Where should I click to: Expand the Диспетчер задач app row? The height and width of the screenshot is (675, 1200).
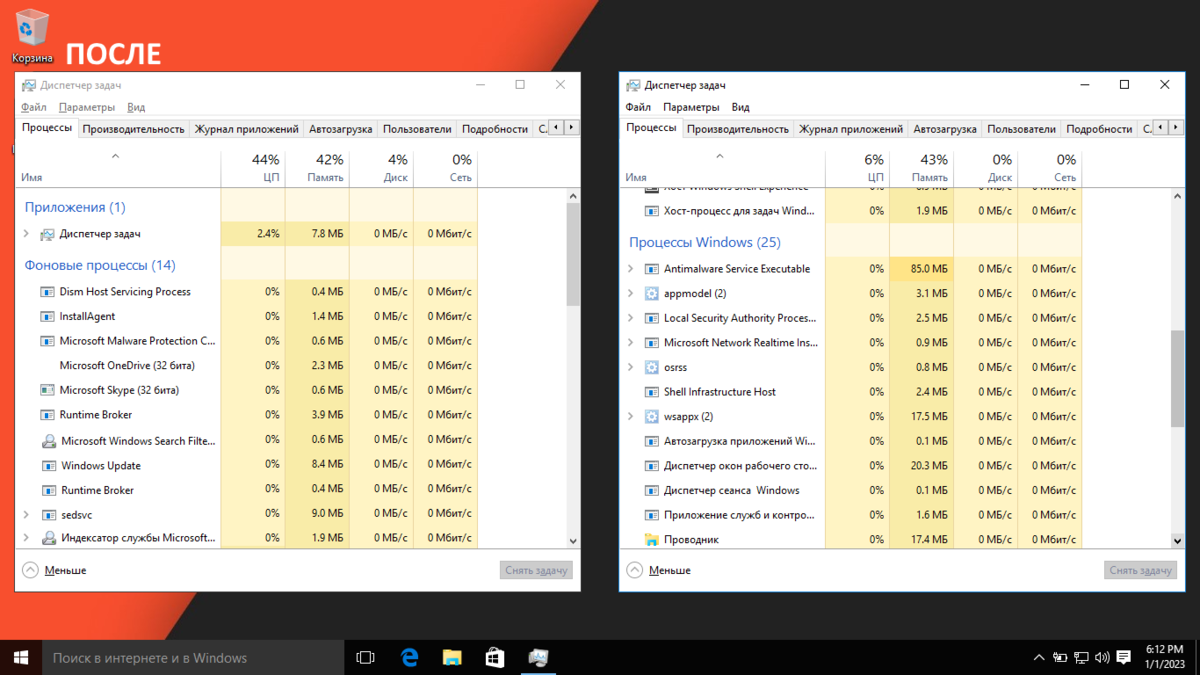26,234
